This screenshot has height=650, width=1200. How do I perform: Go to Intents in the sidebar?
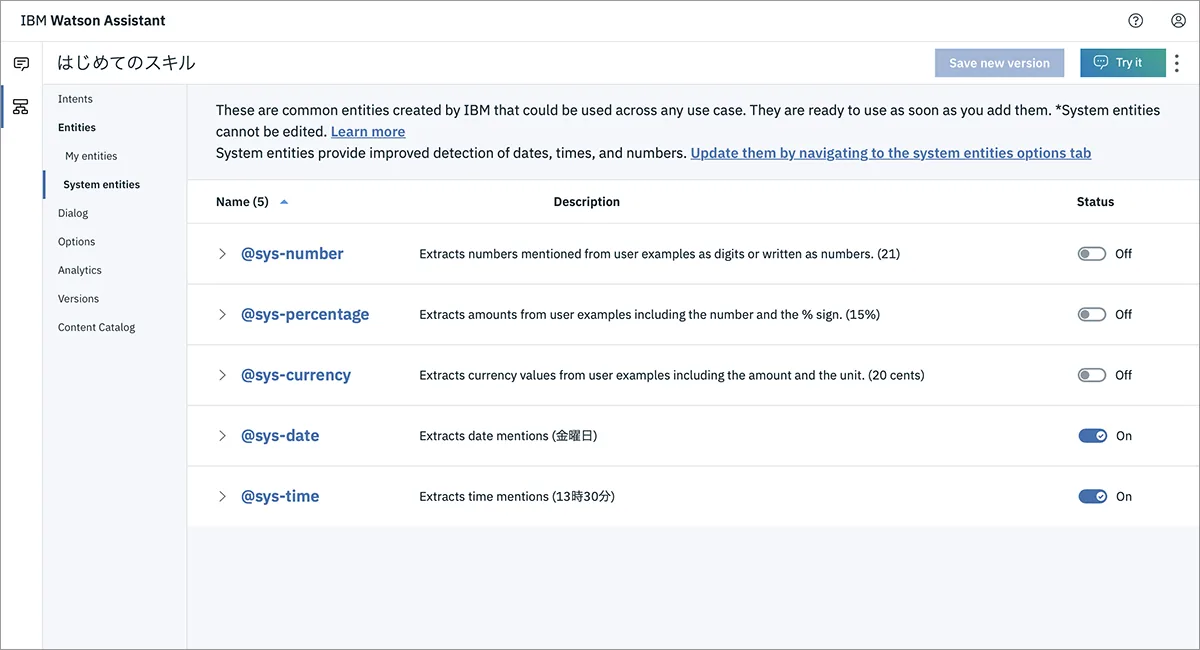75,99
